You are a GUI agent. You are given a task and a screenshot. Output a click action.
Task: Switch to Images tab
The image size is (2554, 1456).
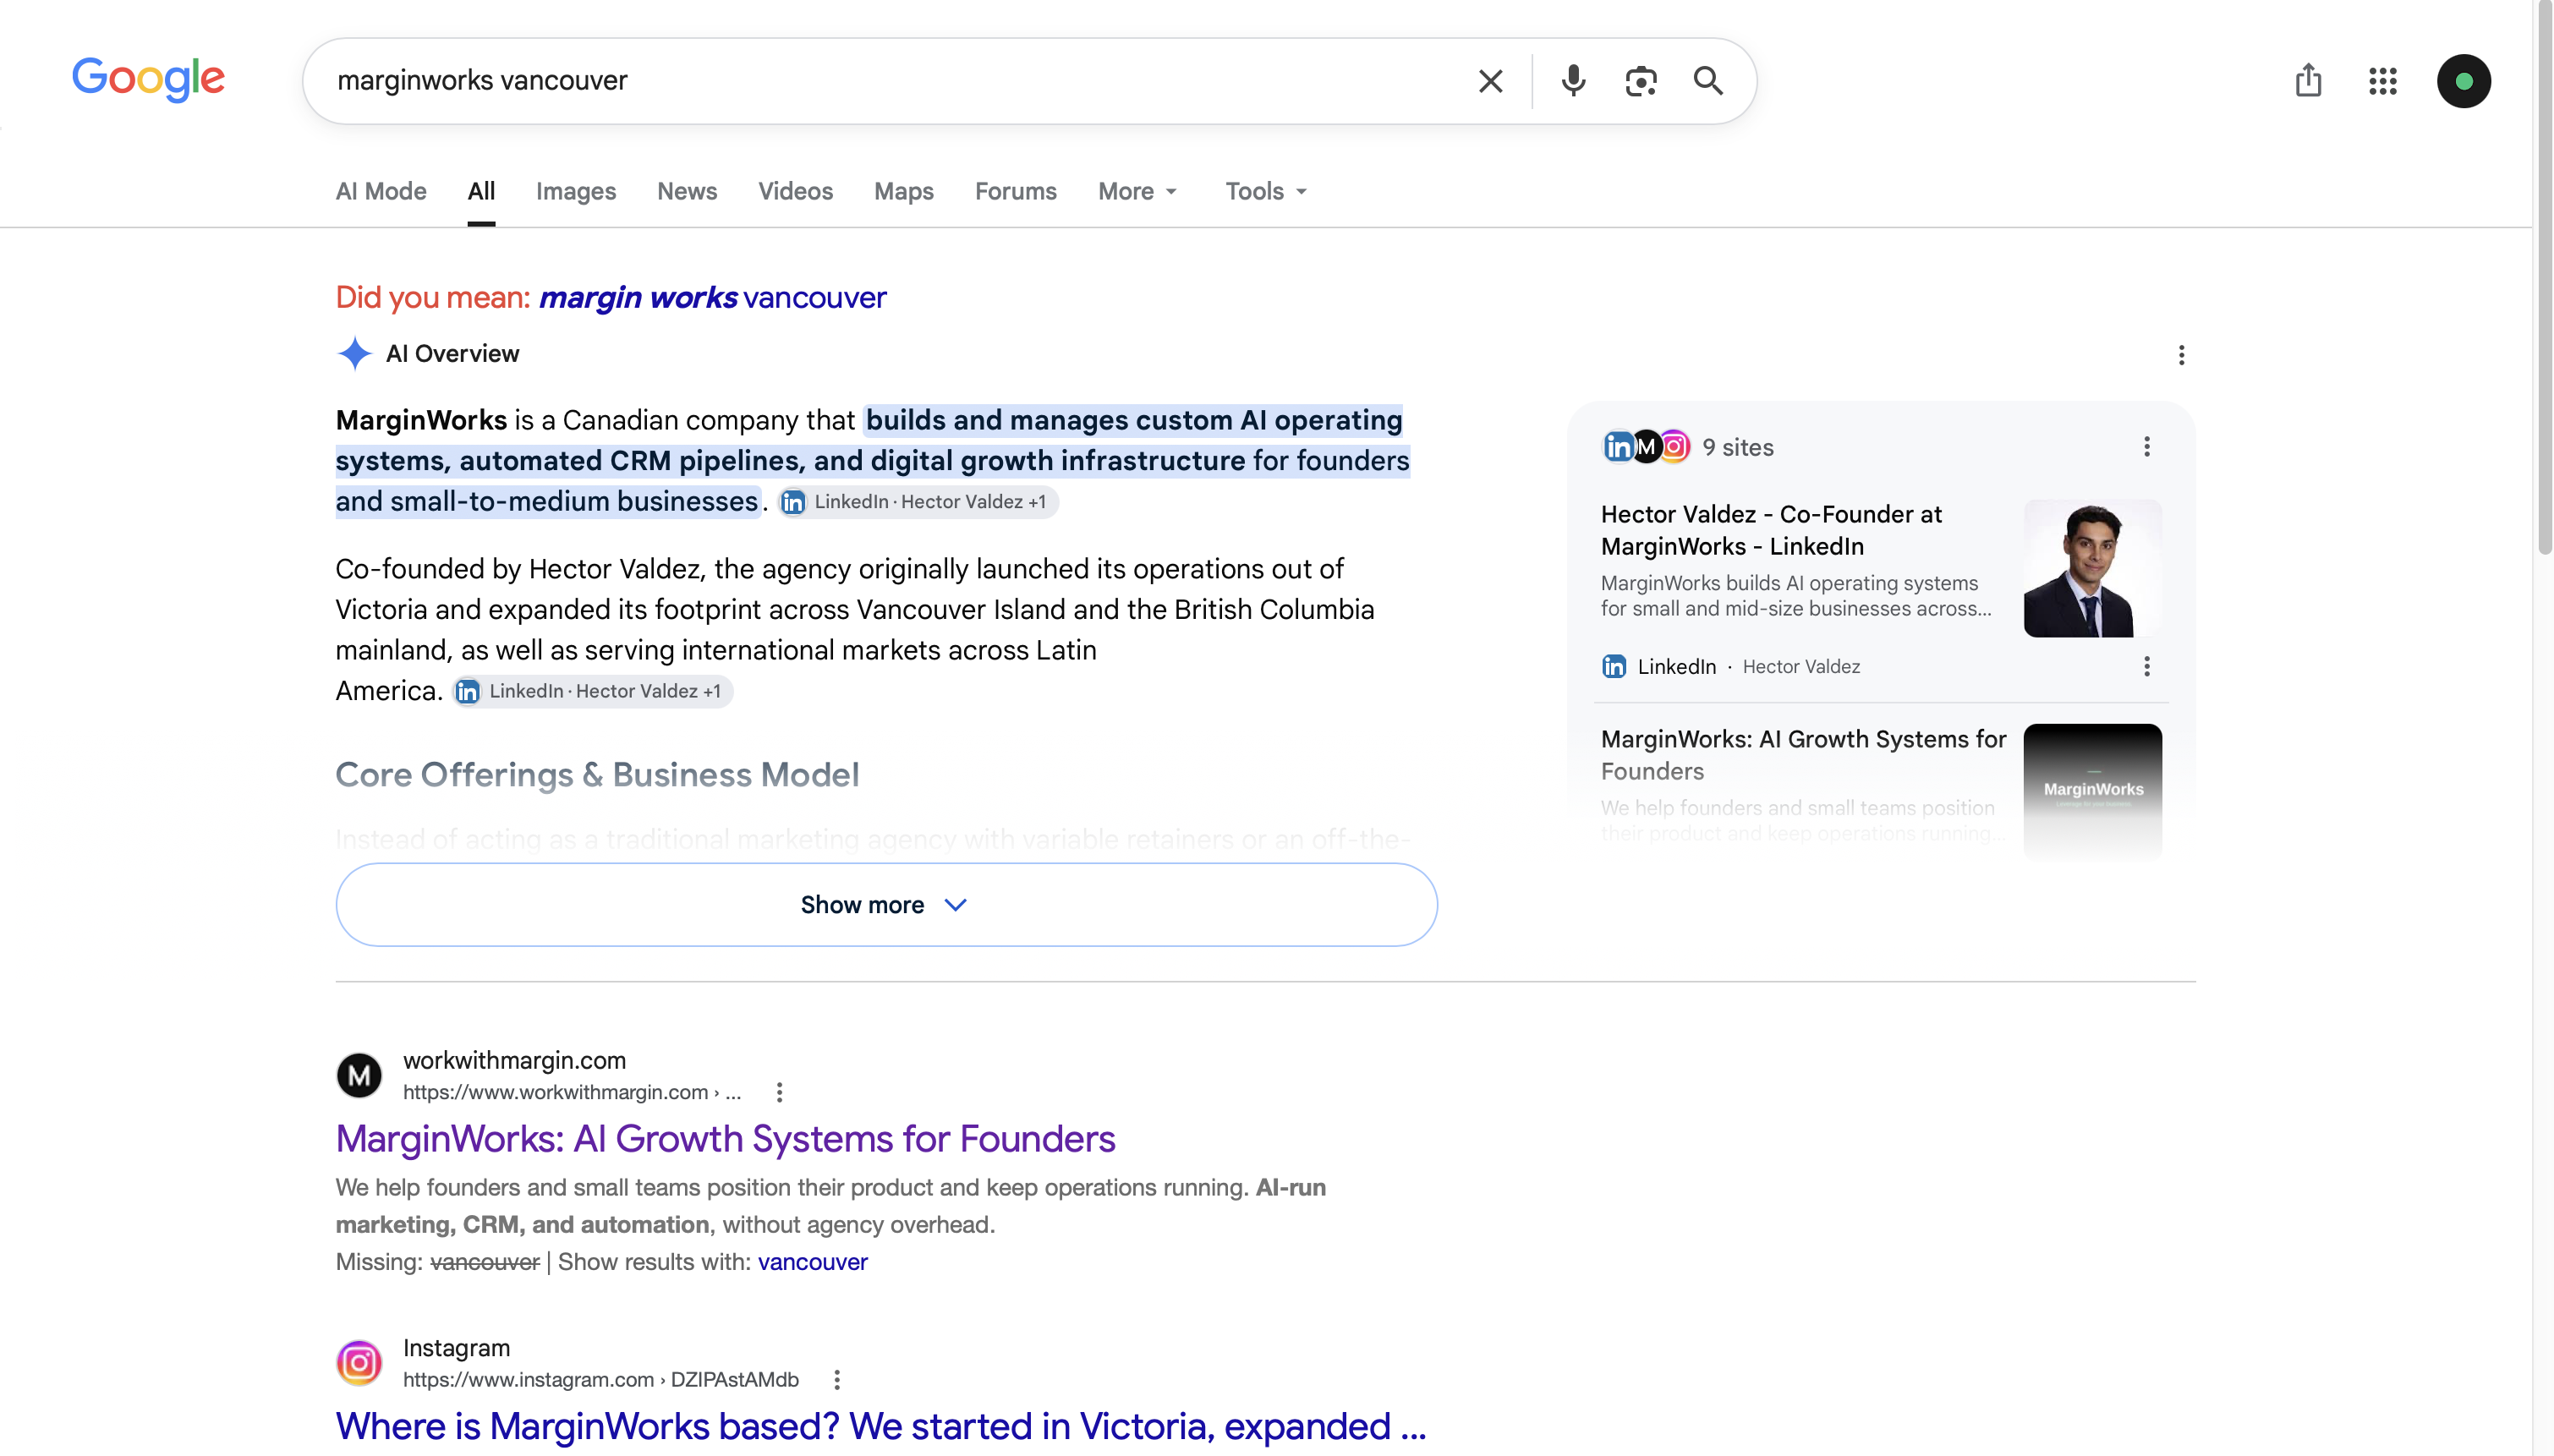point(576,191)
